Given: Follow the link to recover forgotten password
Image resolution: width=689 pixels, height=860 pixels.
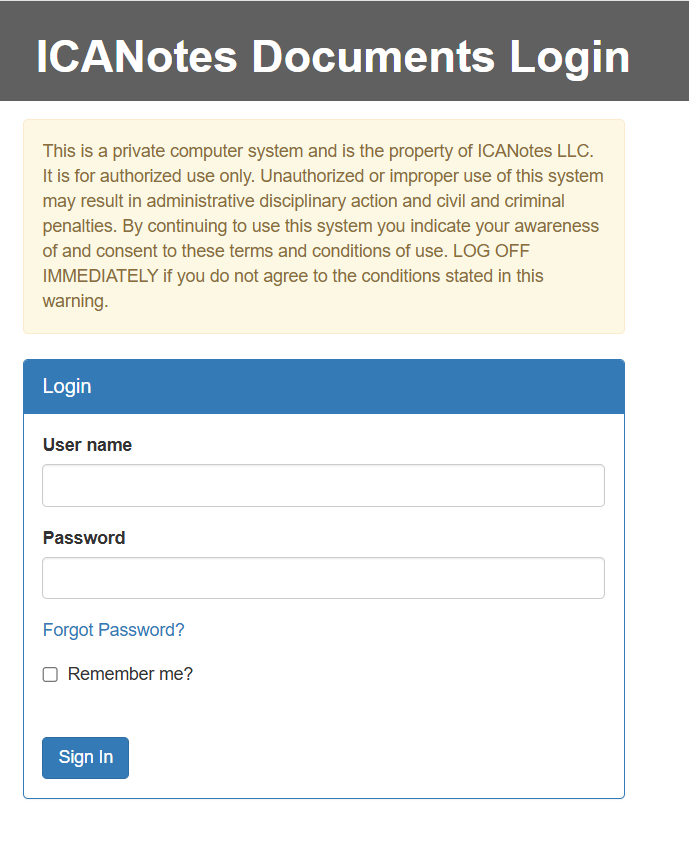Looking at the screenshot, I should click(113, 630).
